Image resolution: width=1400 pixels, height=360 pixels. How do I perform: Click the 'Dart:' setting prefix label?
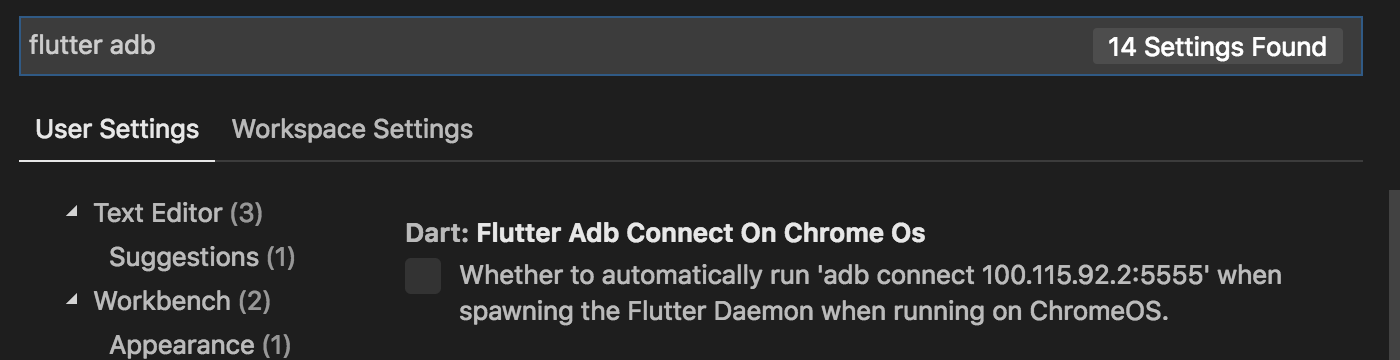(438, 233)
